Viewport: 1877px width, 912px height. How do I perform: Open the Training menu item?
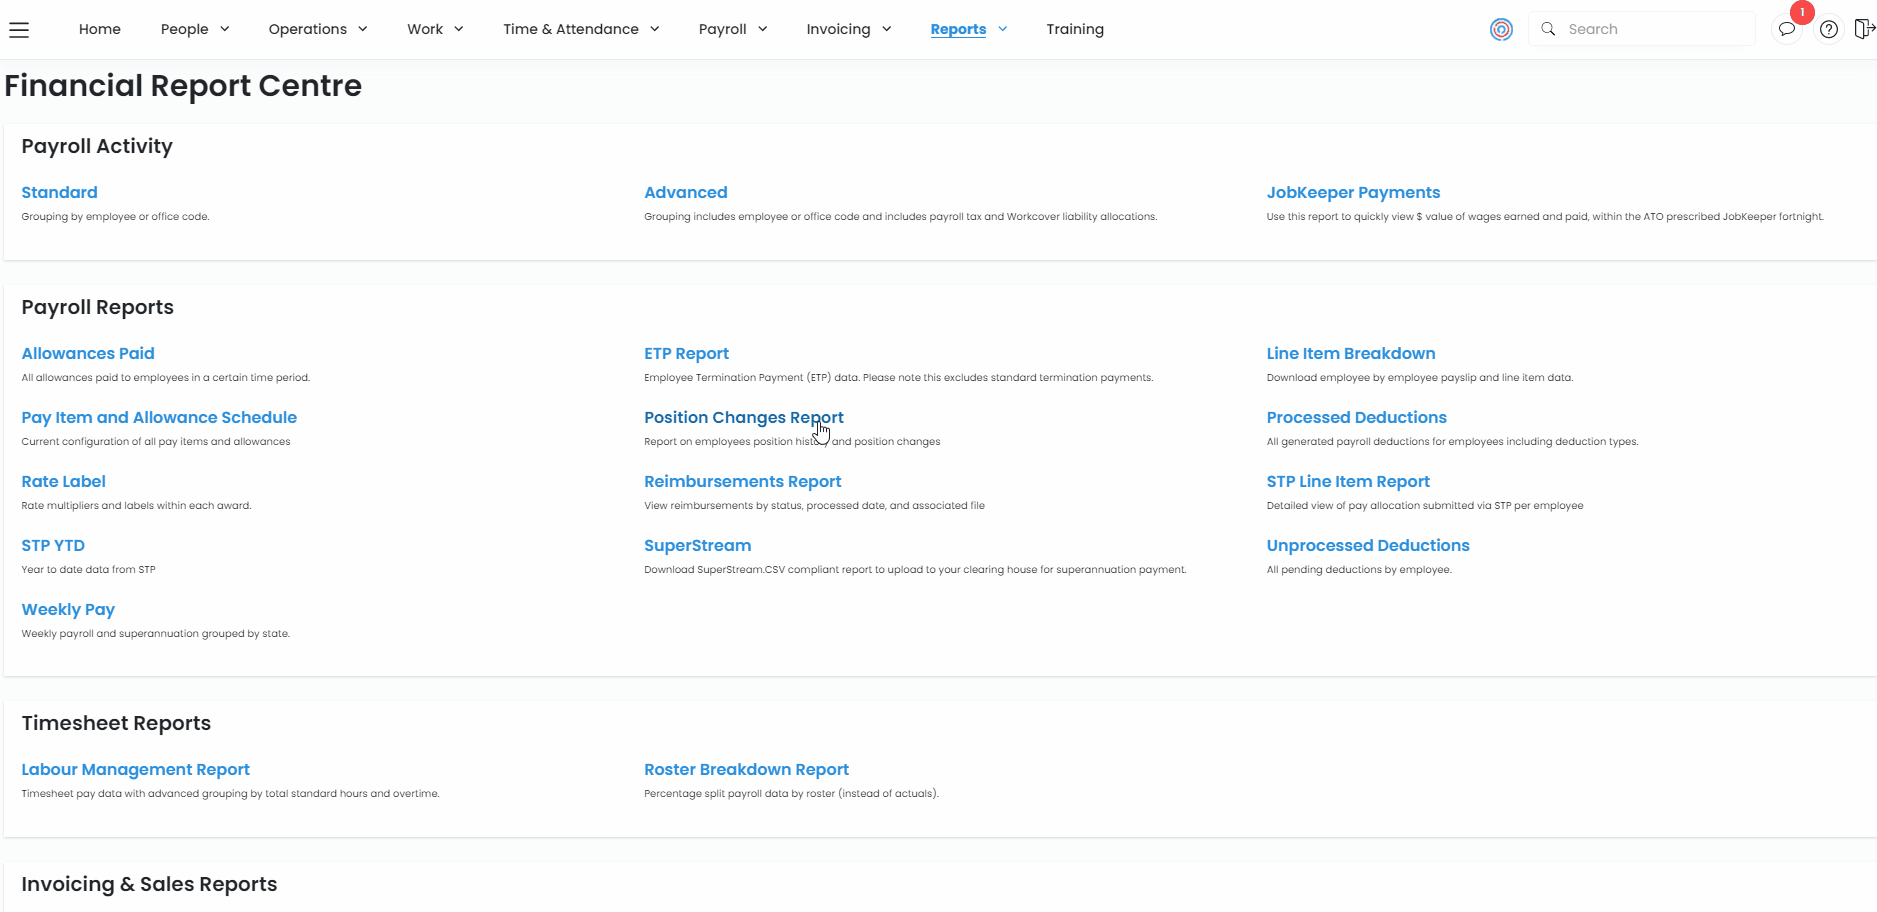tap(1075, 29)
